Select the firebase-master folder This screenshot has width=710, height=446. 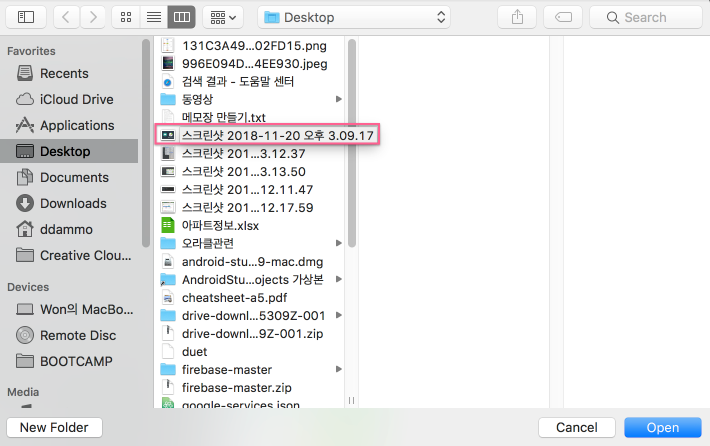click(x=249, y=369)
